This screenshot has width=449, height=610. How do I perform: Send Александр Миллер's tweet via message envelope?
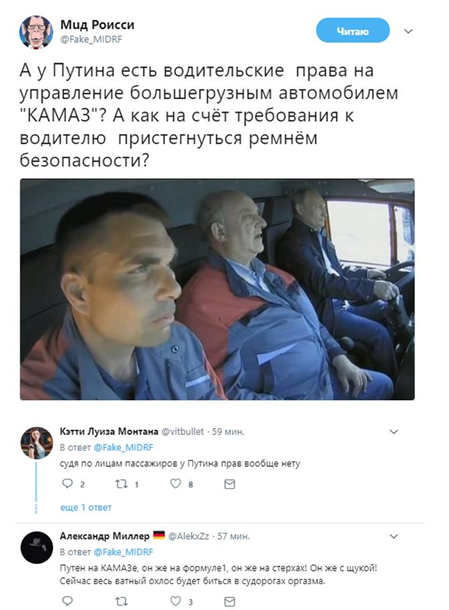tap(230, 601)
